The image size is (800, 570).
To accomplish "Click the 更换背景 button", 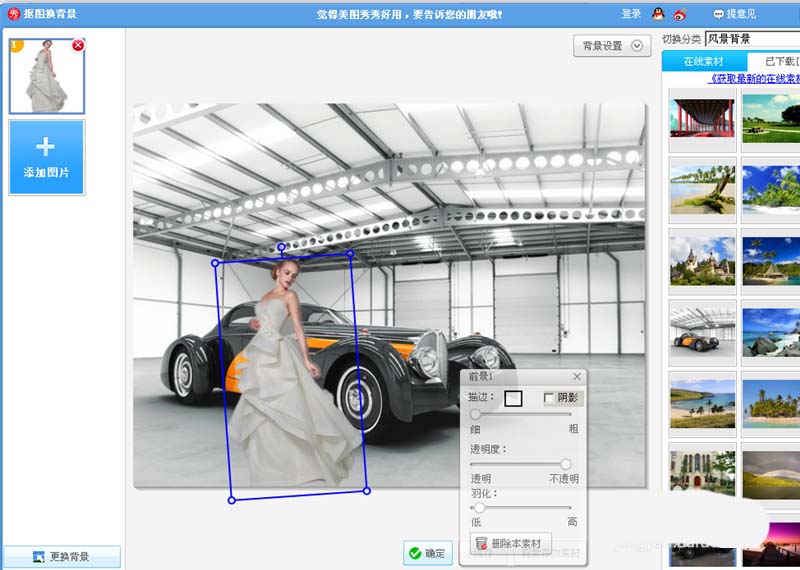I will (61, 556).
